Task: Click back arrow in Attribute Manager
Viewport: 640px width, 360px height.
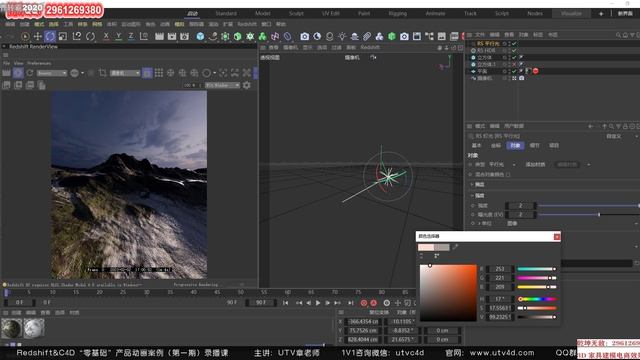Action: [591, 126]
